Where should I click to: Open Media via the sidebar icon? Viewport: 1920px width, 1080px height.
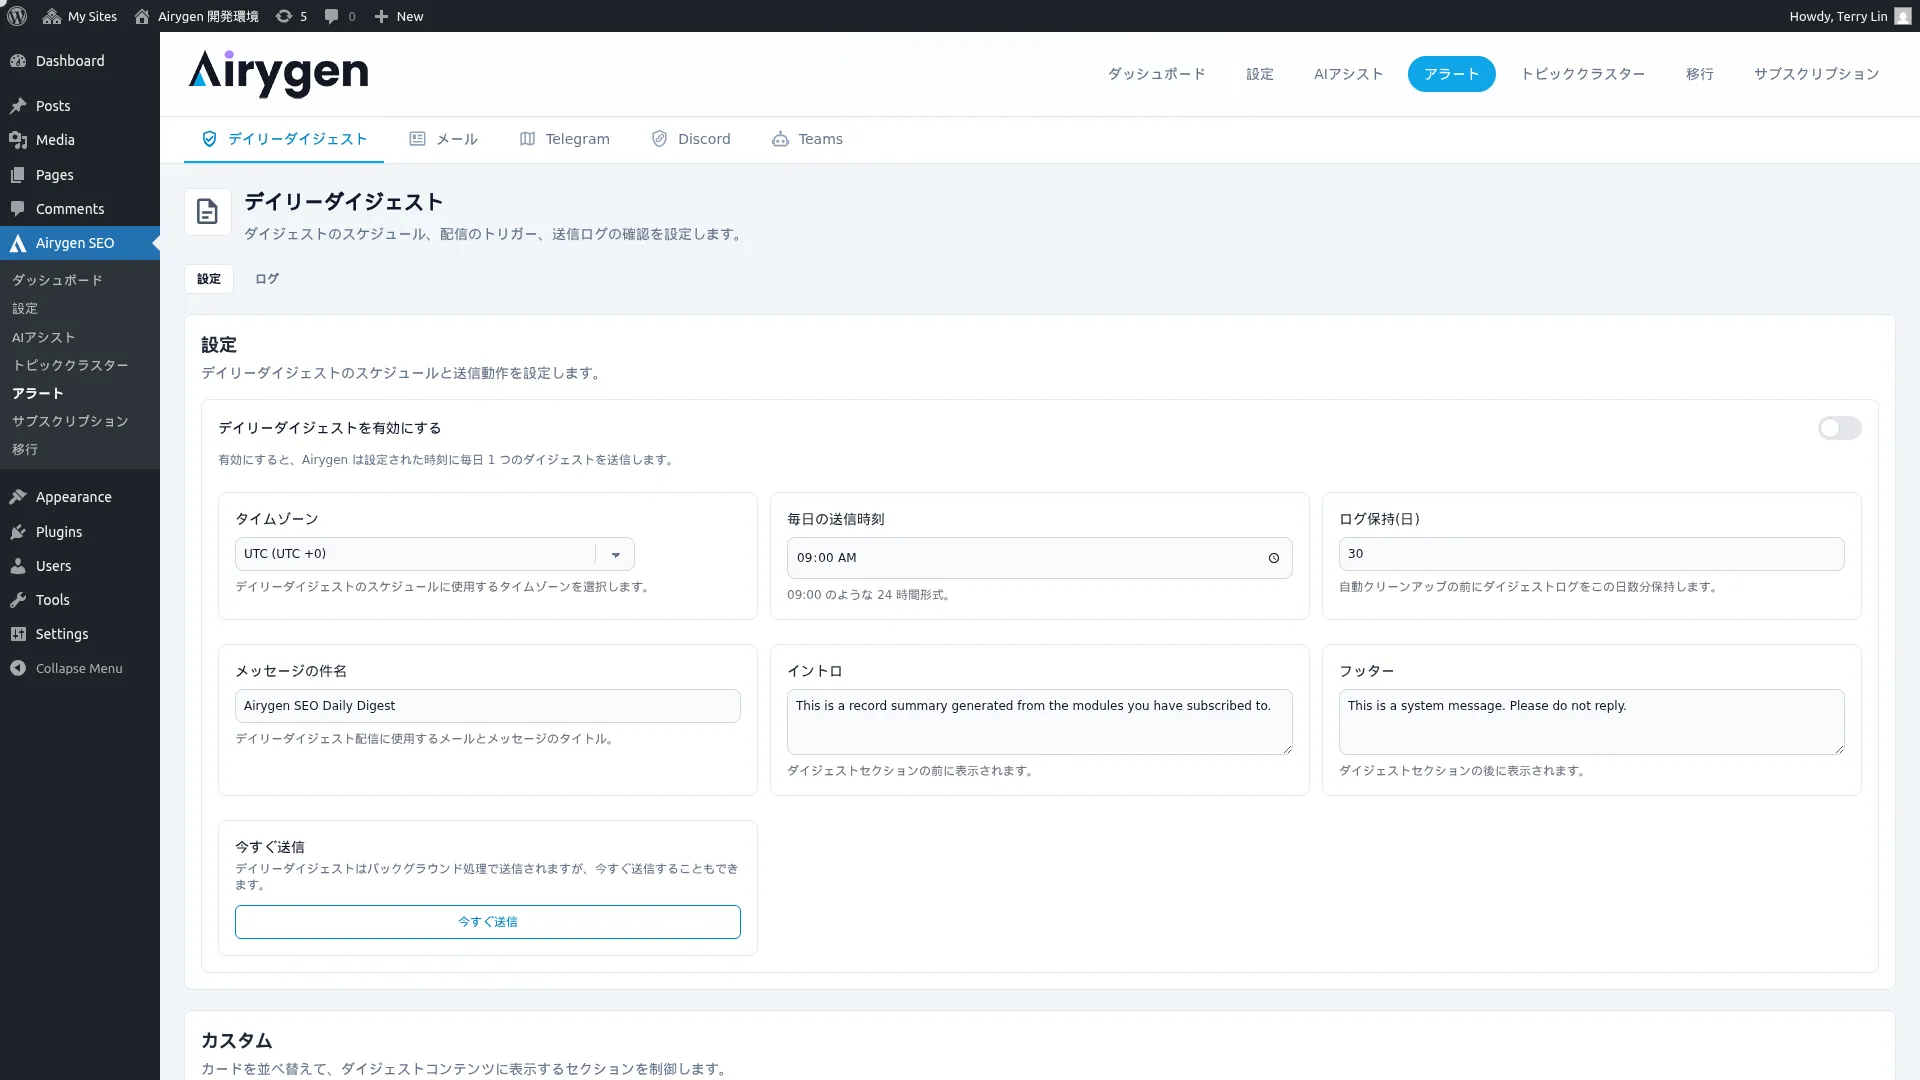[18, 140]
